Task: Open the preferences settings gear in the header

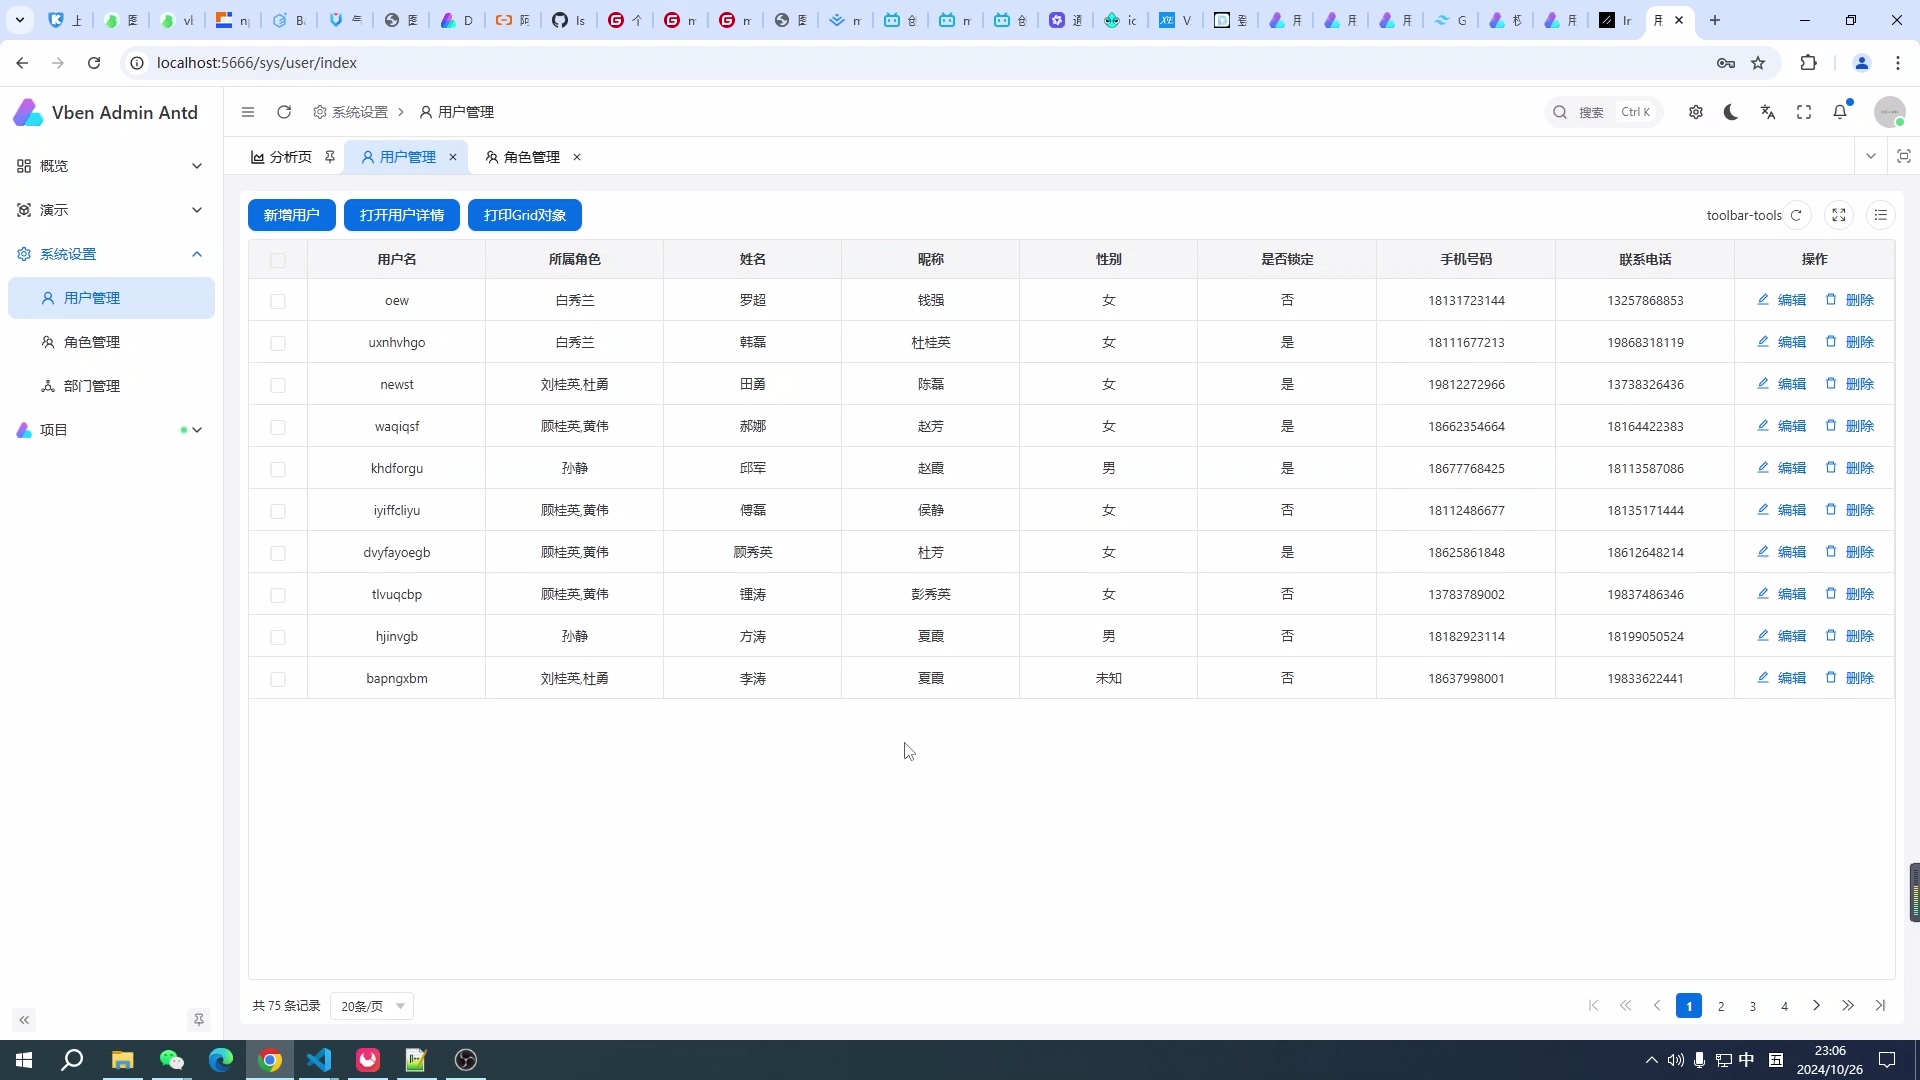Action: pos(1696,112)
